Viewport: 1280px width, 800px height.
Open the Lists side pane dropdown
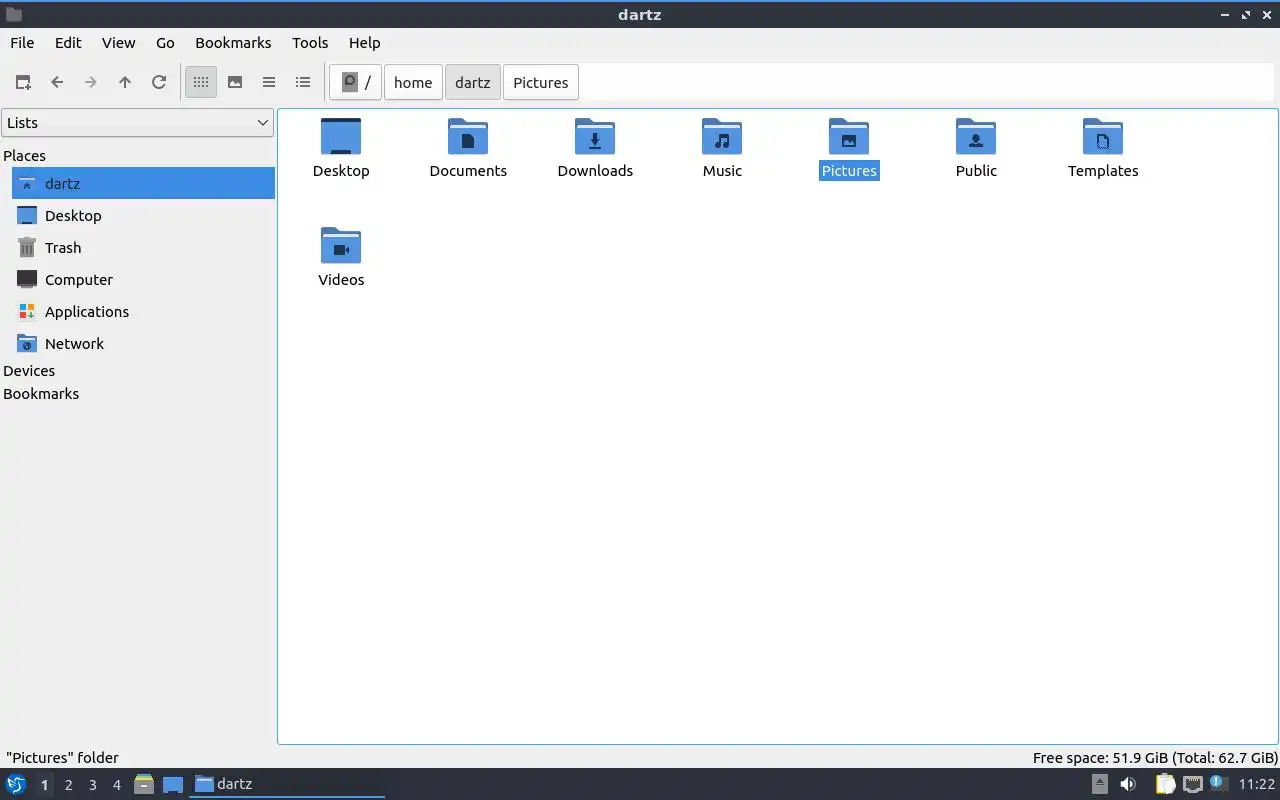click(x=138, y=123)
